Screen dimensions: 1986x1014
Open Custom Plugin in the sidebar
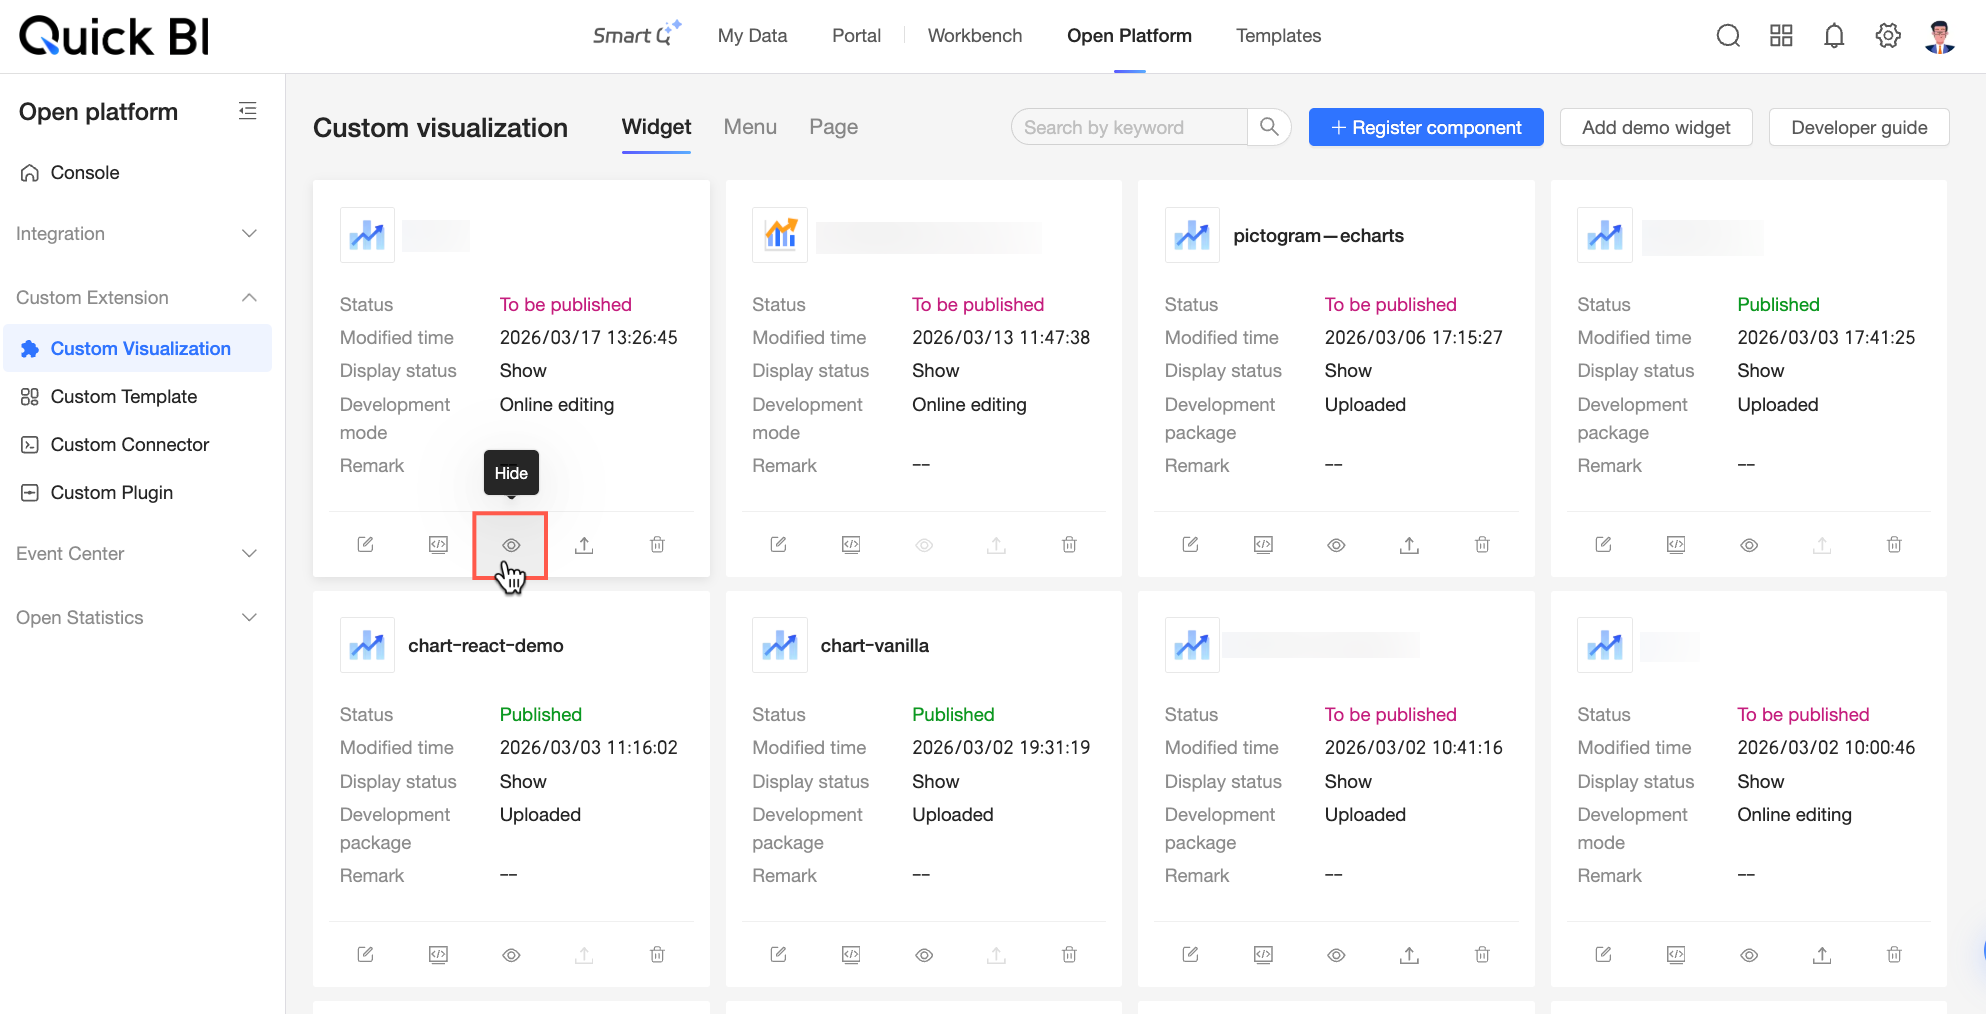point(137,493)
